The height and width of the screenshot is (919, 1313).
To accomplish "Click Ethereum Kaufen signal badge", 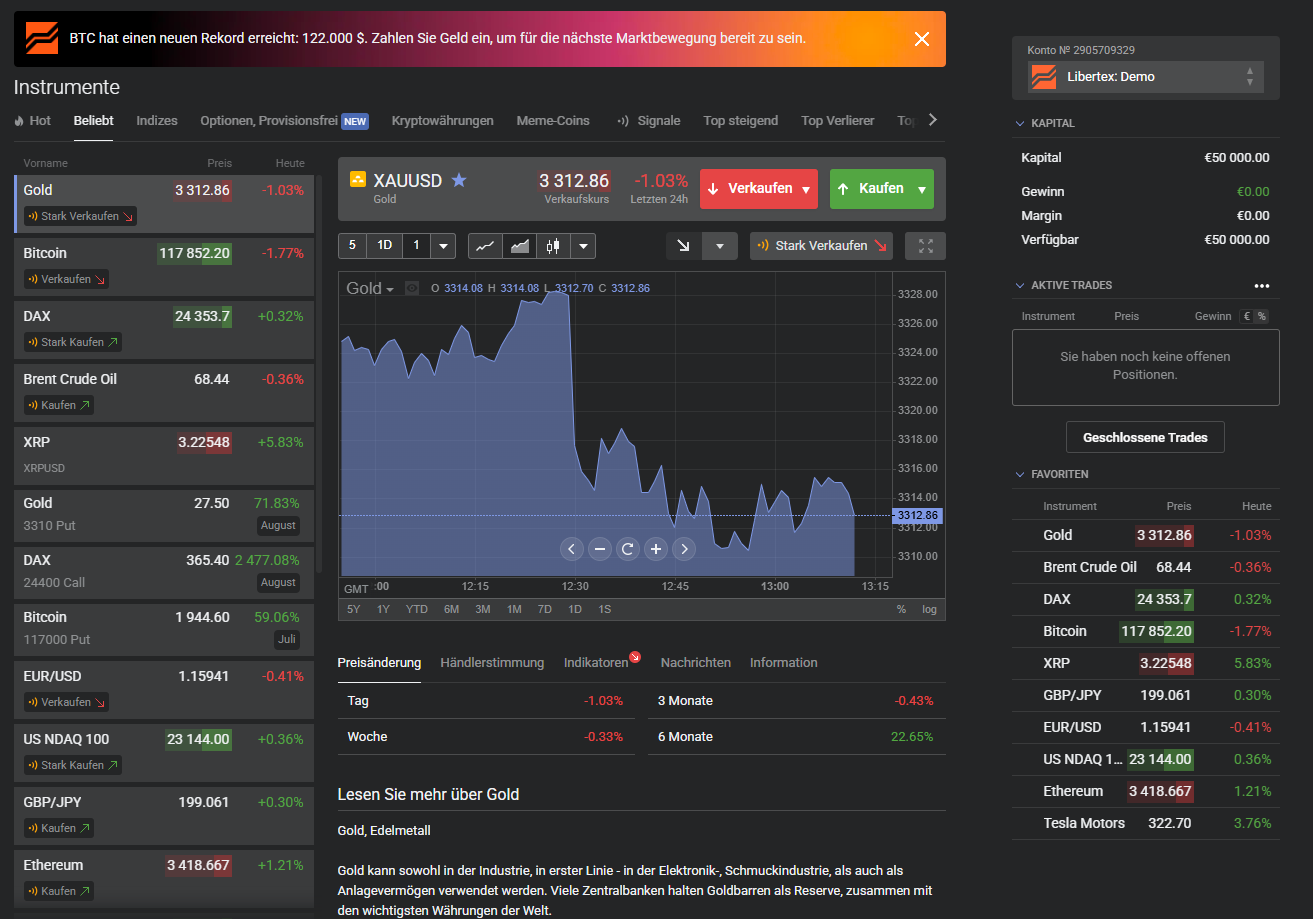I will tap(59, 891).
